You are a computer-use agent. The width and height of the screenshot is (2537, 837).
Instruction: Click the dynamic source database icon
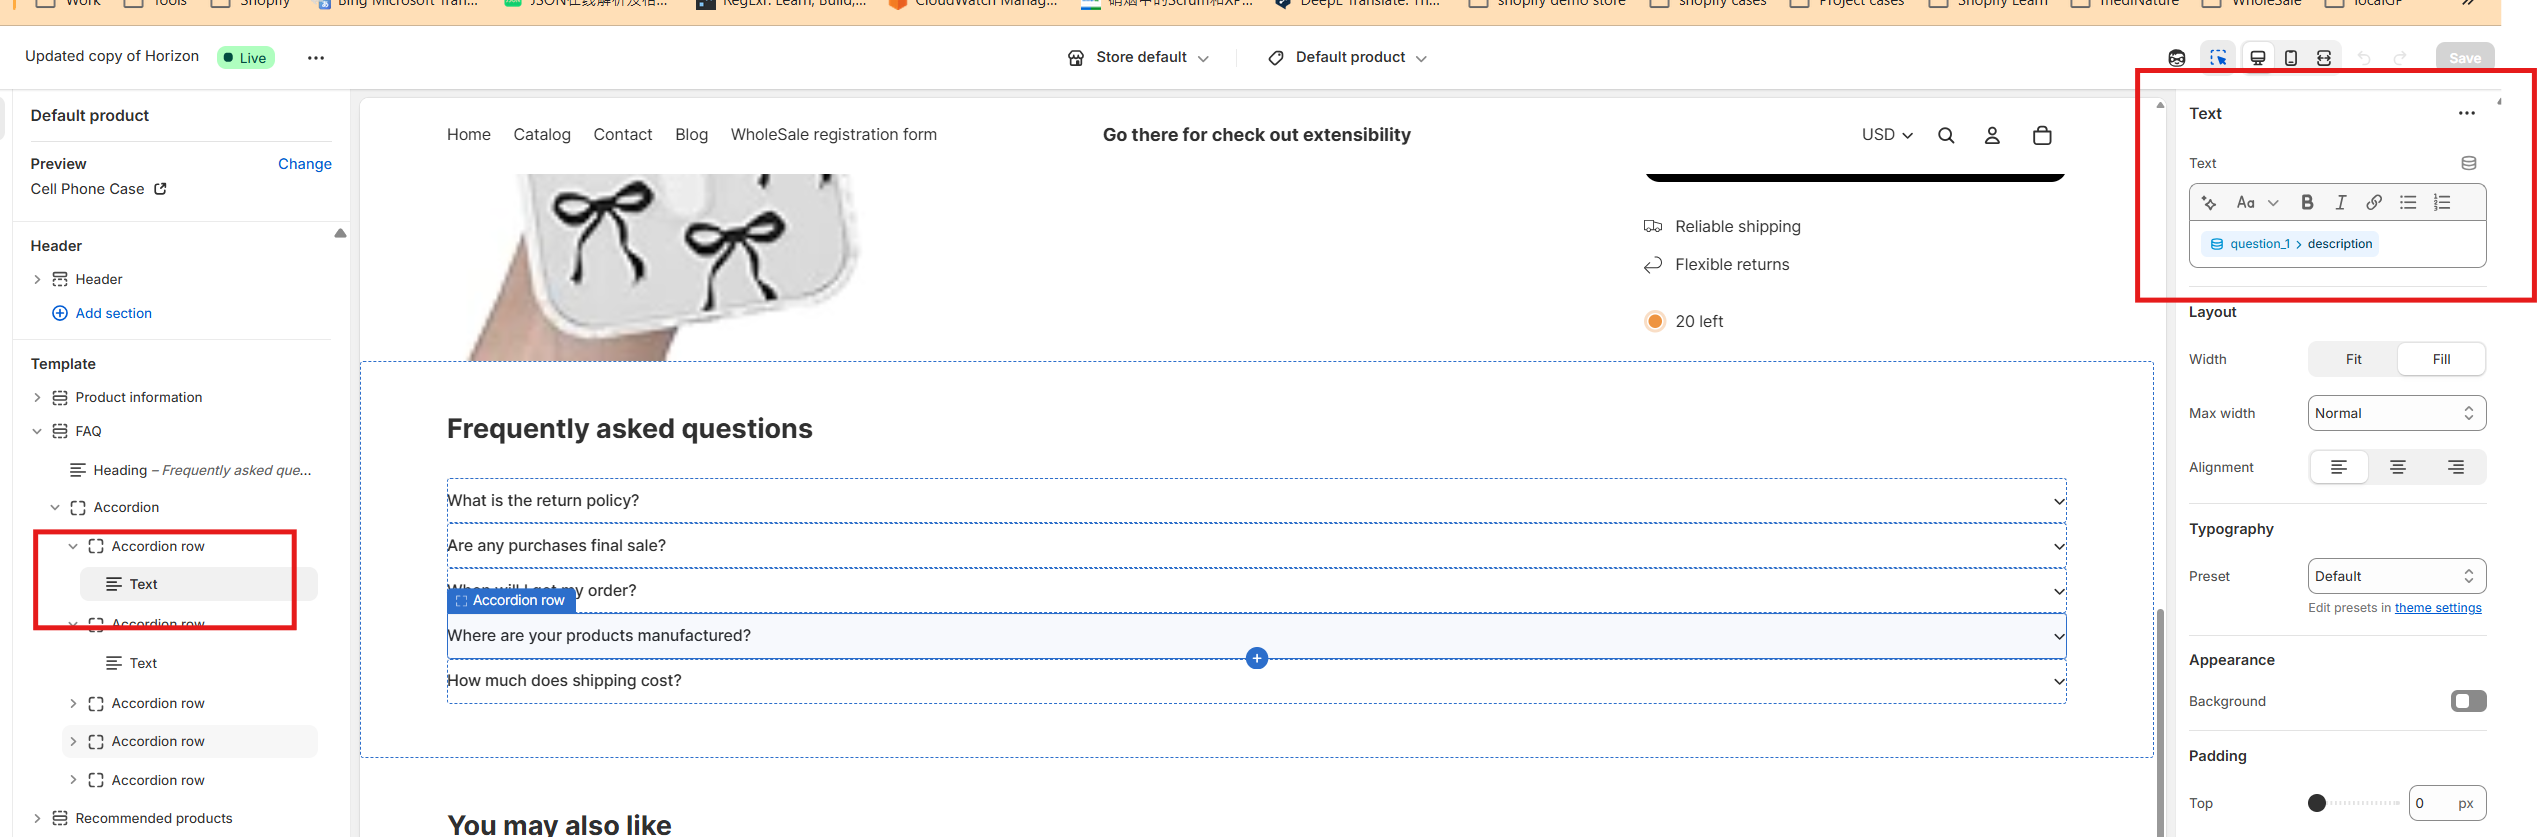coord(2468,163)
